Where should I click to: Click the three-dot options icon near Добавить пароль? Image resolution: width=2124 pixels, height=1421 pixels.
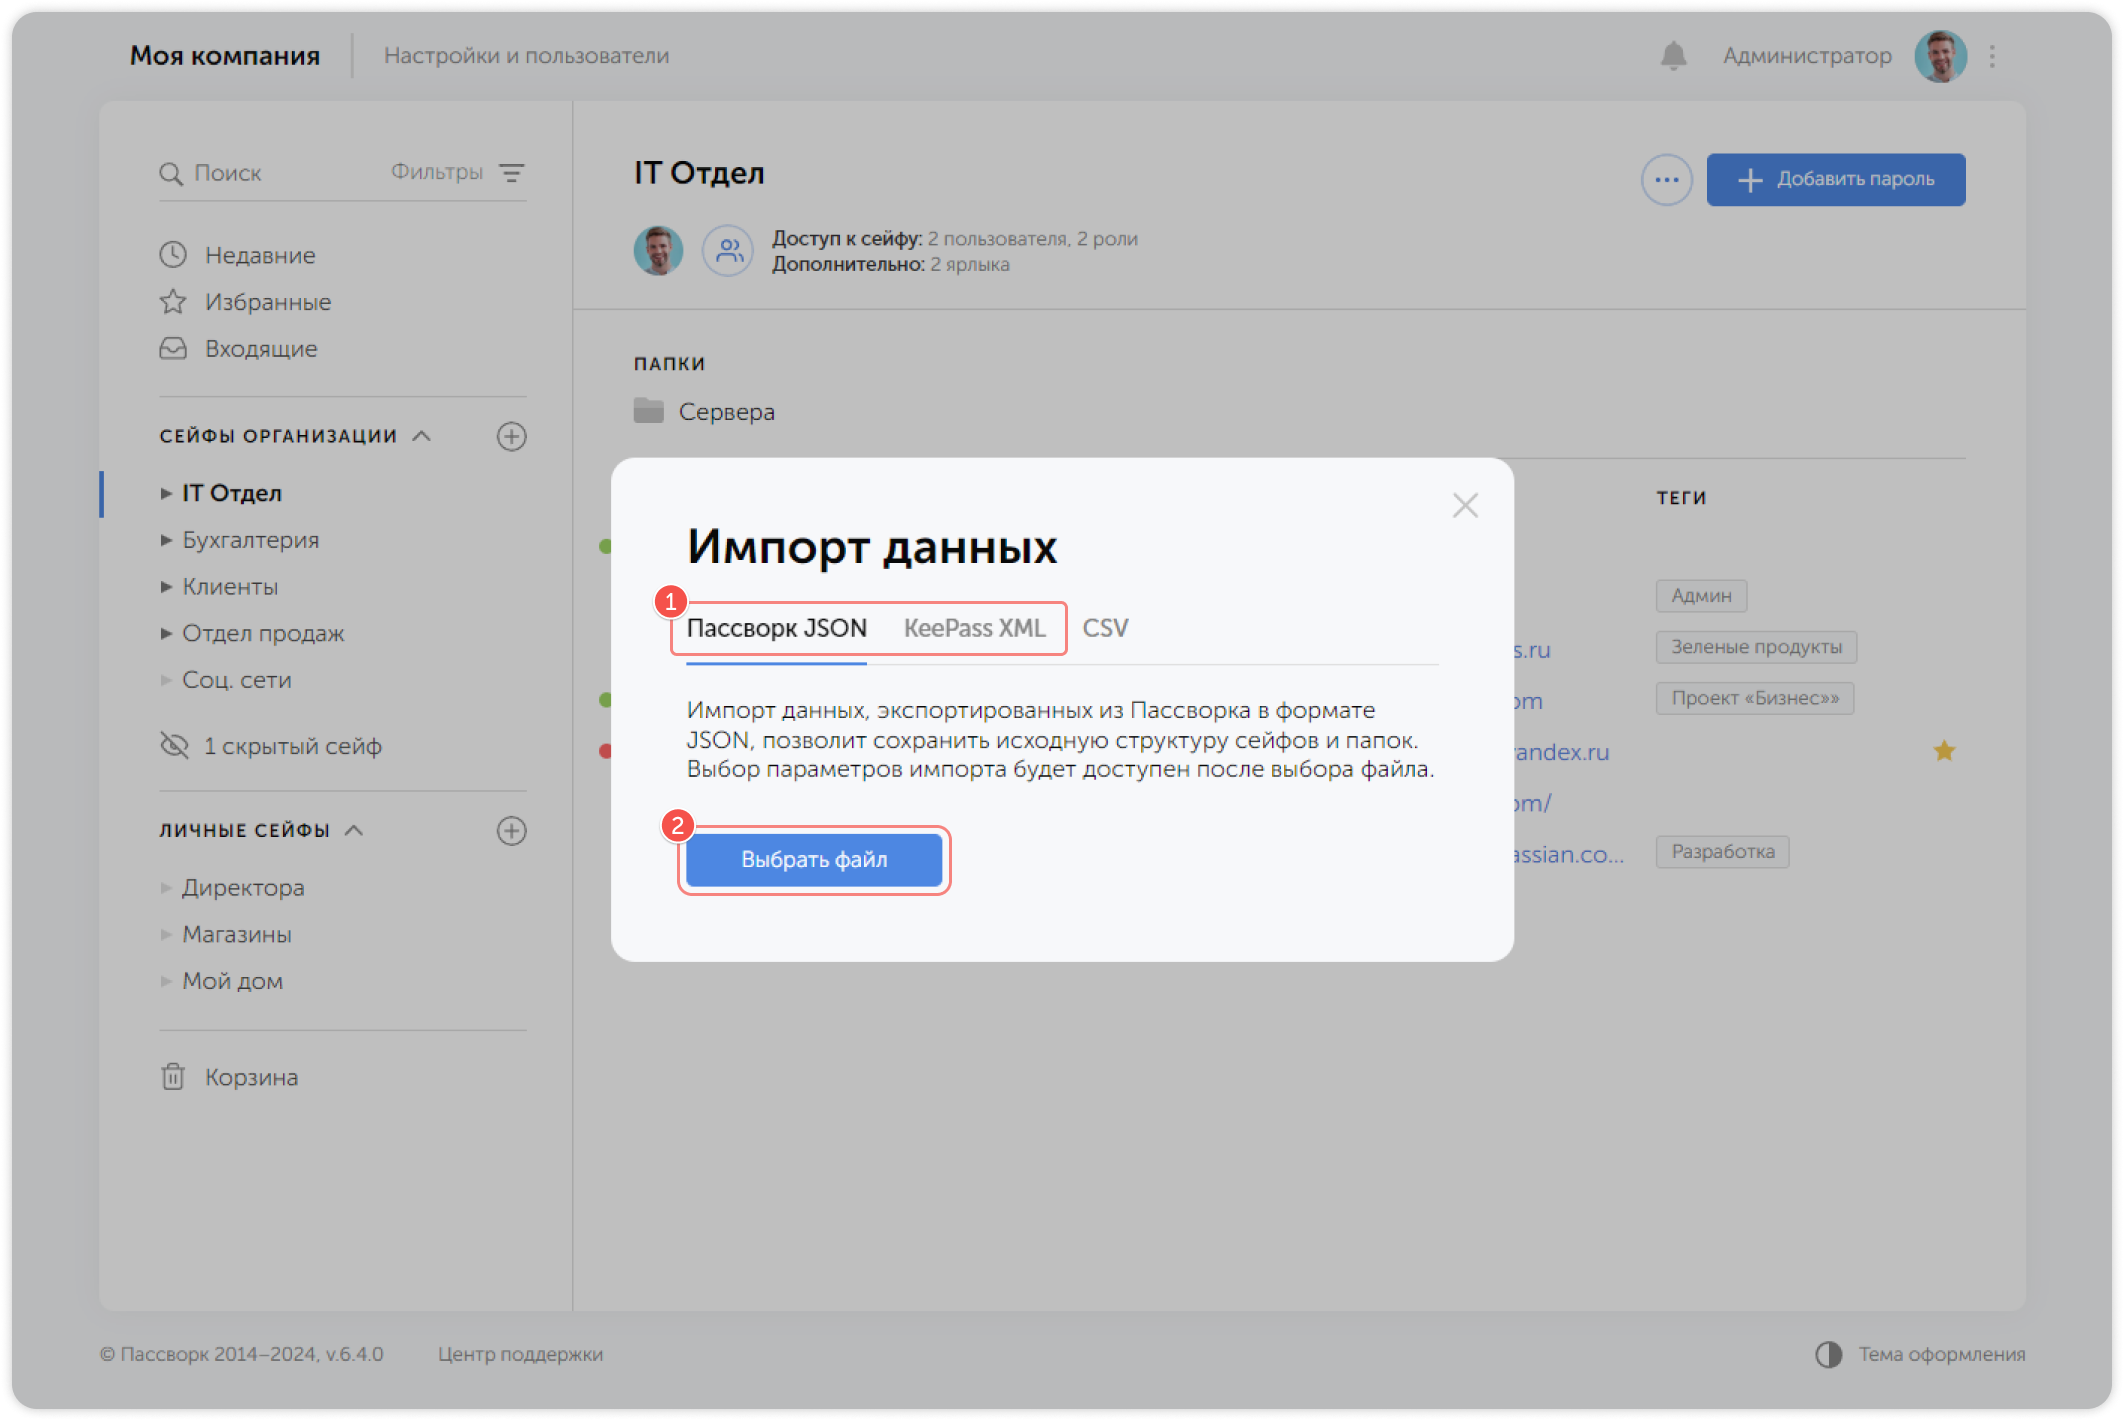click(1666, 179)
